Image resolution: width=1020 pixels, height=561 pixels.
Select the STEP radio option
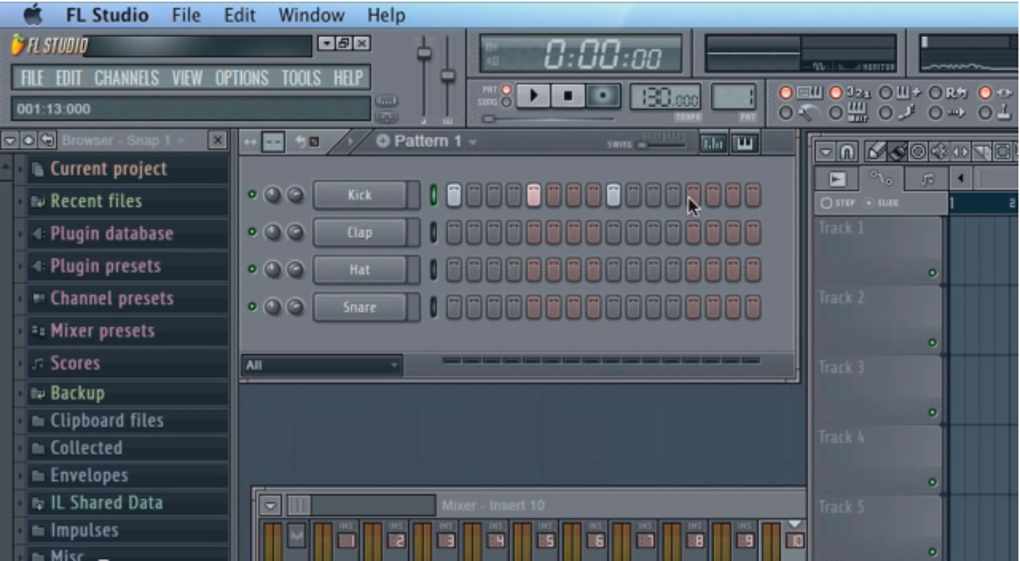tap(827, 203)
